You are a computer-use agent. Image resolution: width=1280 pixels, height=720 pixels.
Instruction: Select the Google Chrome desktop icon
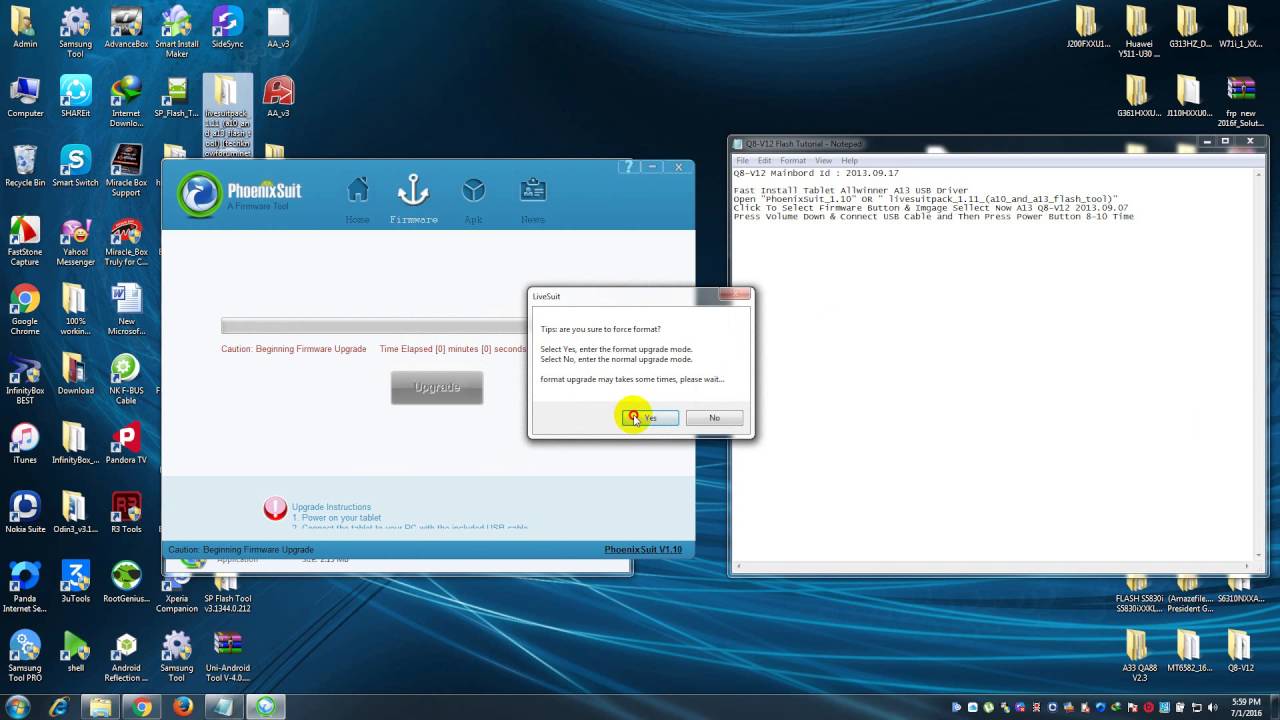tap(25, 309)
